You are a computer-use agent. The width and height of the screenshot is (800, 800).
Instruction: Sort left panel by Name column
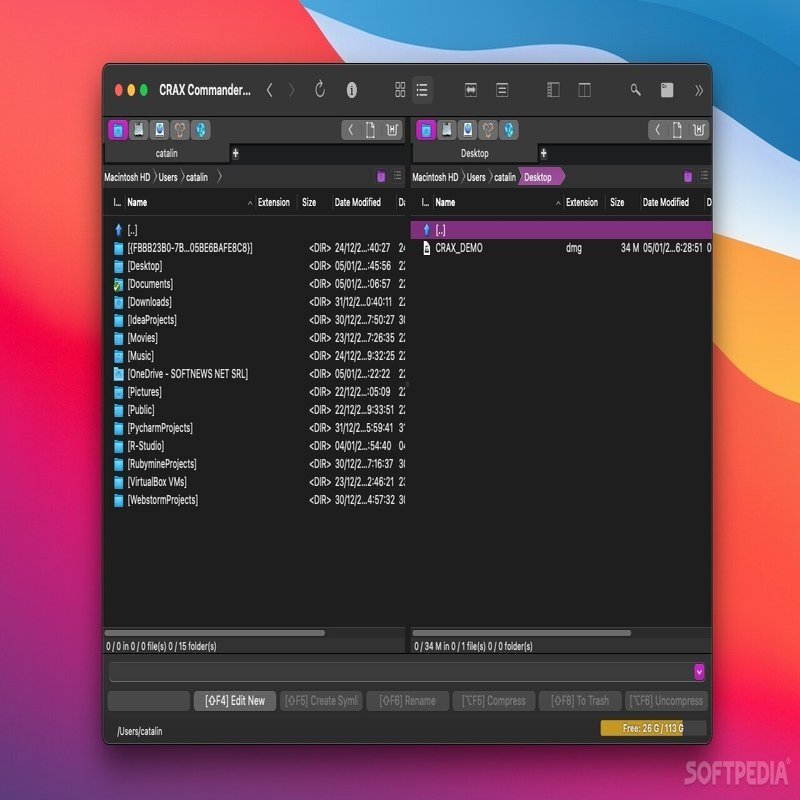[x=189, y=203]
